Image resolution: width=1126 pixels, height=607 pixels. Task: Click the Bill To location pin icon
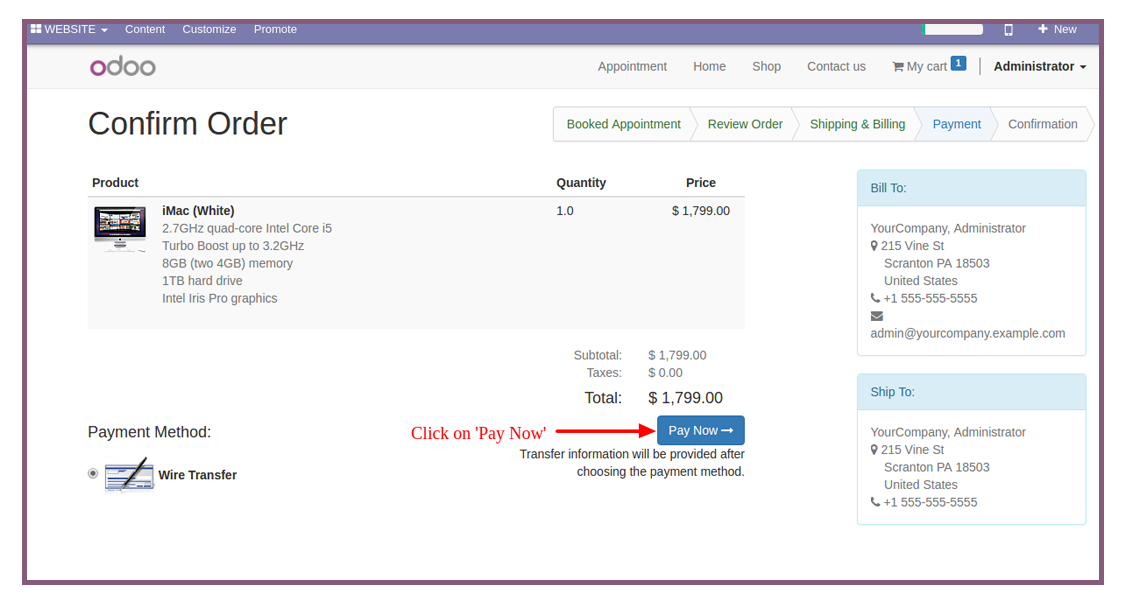874,246
